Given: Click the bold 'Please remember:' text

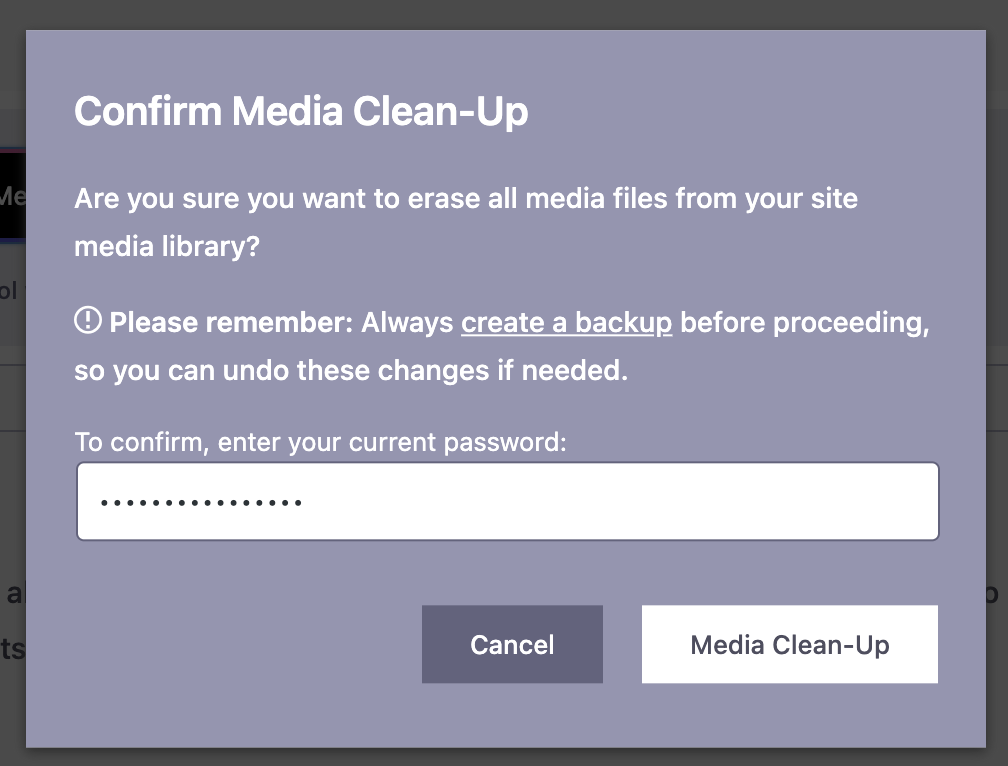Looking at the screenshot, I should point(231,323).
